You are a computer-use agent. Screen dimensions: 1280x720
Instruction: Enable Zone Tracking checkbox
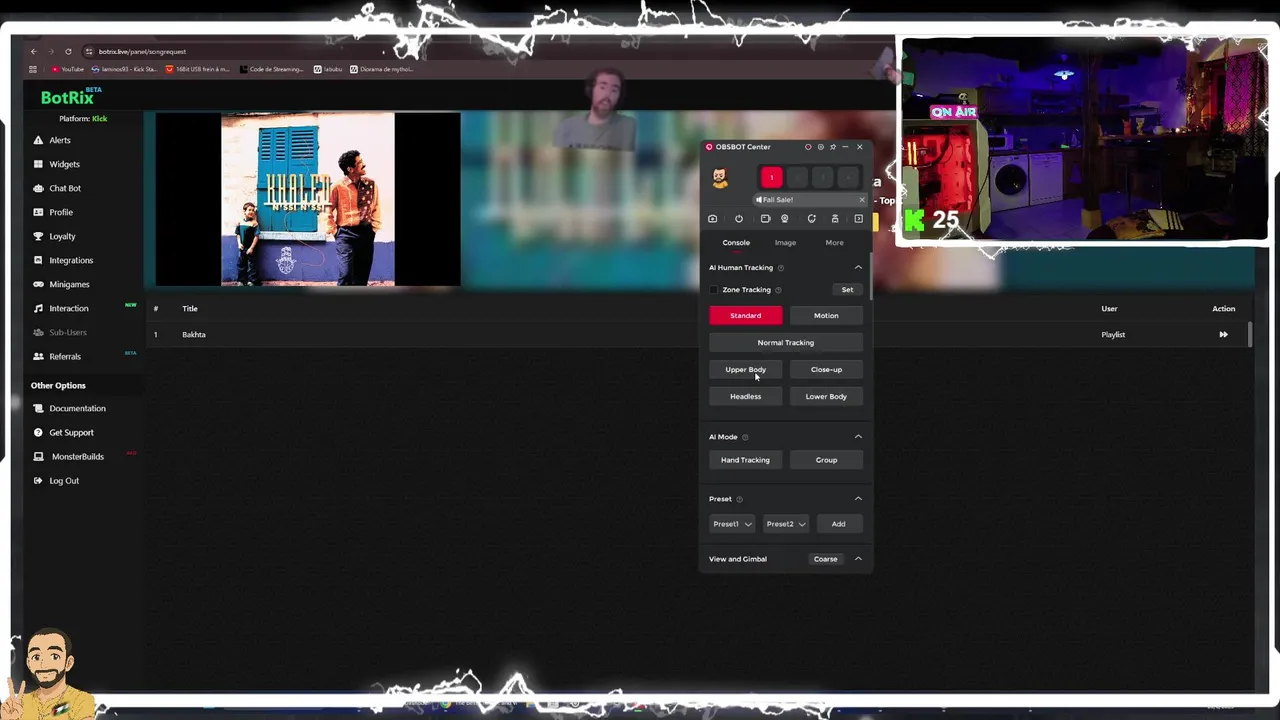714,290
